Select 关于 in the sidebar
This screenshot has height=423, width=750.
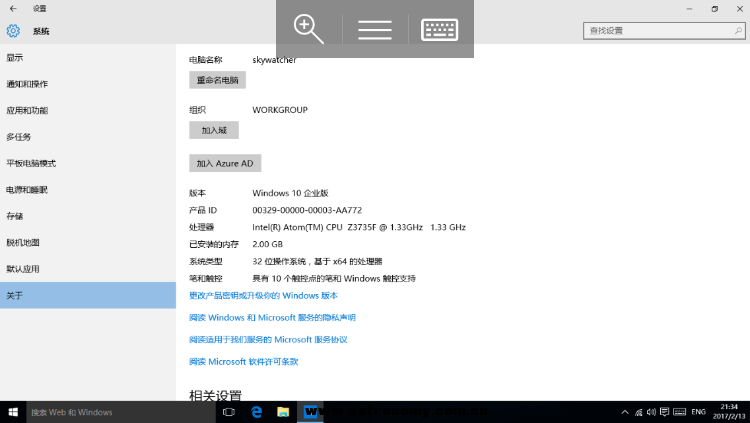click(88, 295)
